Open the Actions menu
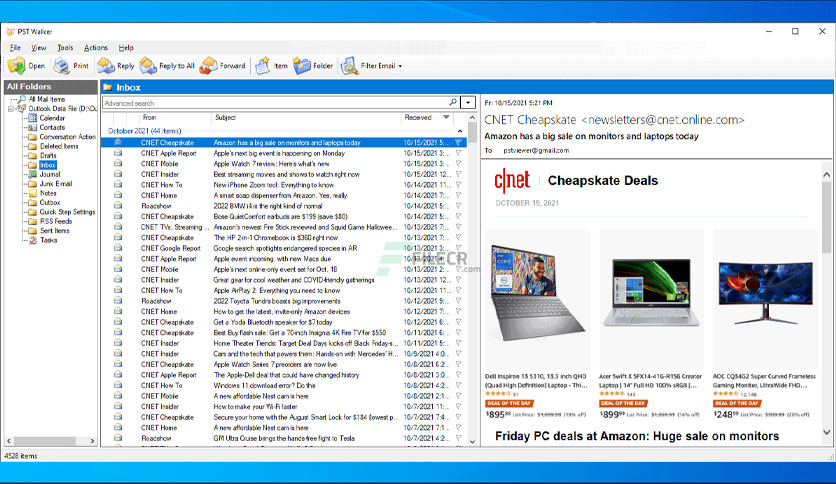The image size is (836, 484). pyautogui.click(x=95, y=47)
